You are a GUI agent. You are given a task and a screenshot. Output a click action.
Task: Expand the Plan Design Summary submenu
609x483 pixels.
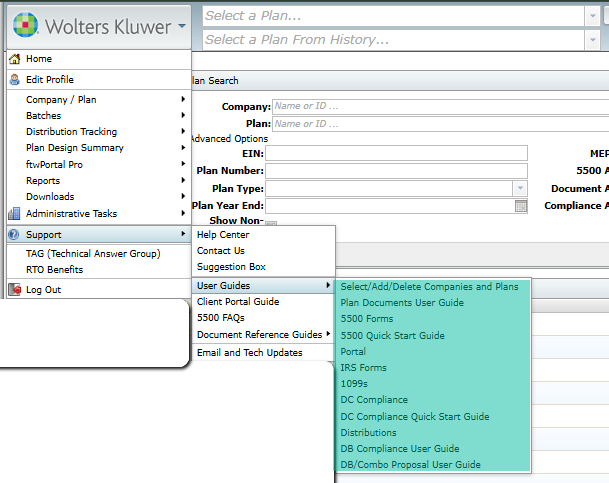coord(99,148)
